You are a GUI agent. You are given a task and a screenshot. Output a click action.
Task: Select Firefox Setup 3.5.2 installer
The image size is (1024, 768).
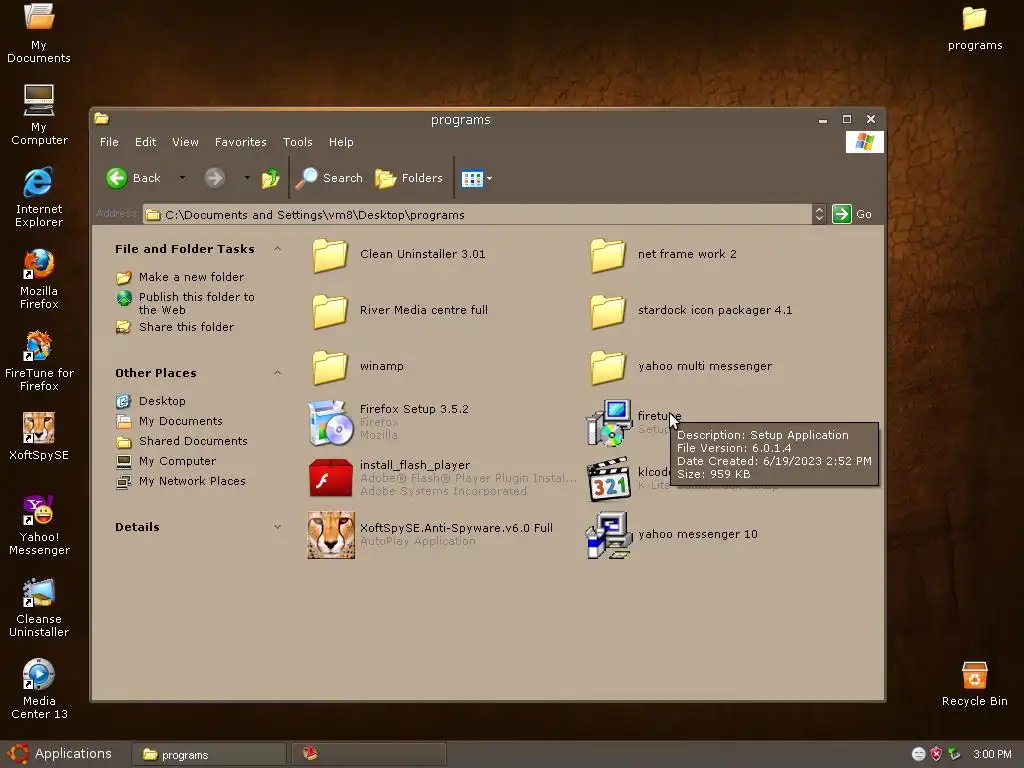coord(389,422)
